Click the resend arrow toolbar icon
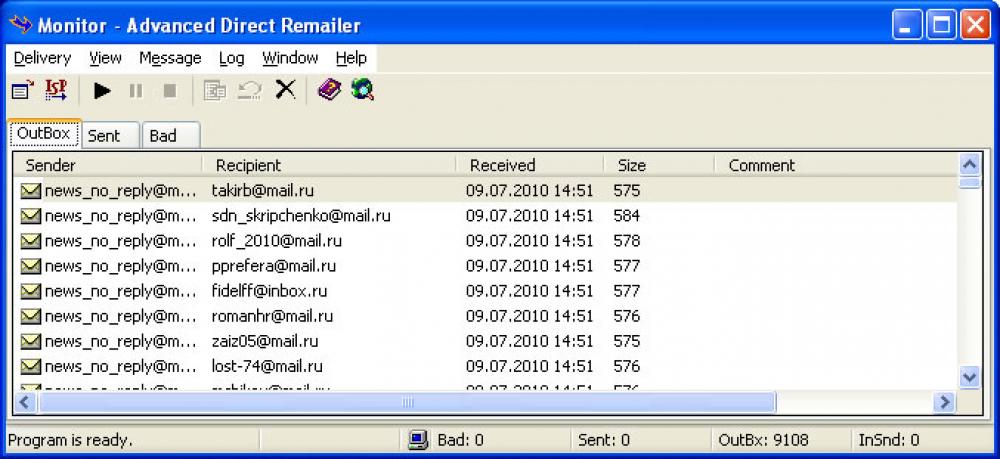The image size is (1000, 459). click(x=249, y=91)
